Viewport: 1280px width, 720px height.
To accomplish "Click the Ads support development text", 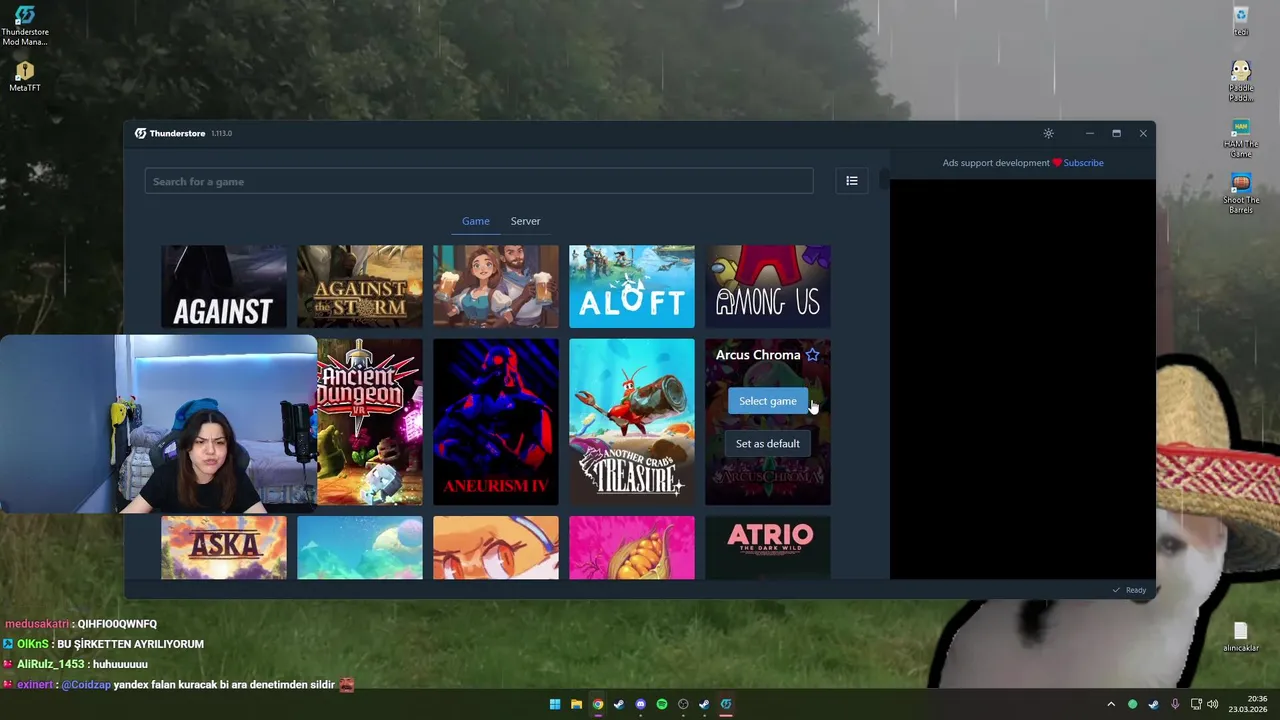I will pos(996,163).
